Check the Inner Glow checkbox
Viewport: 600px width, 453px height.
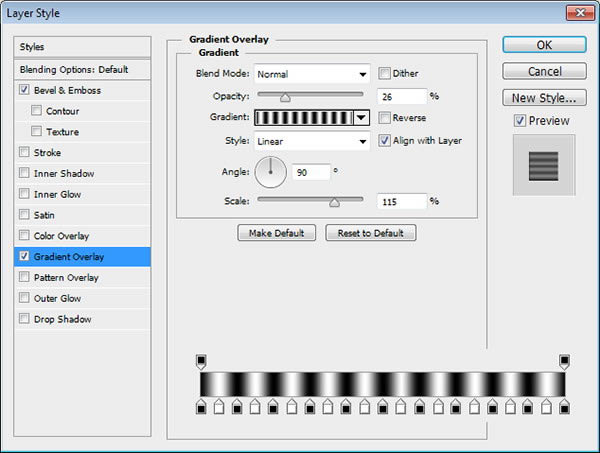(x=24, y=194)
